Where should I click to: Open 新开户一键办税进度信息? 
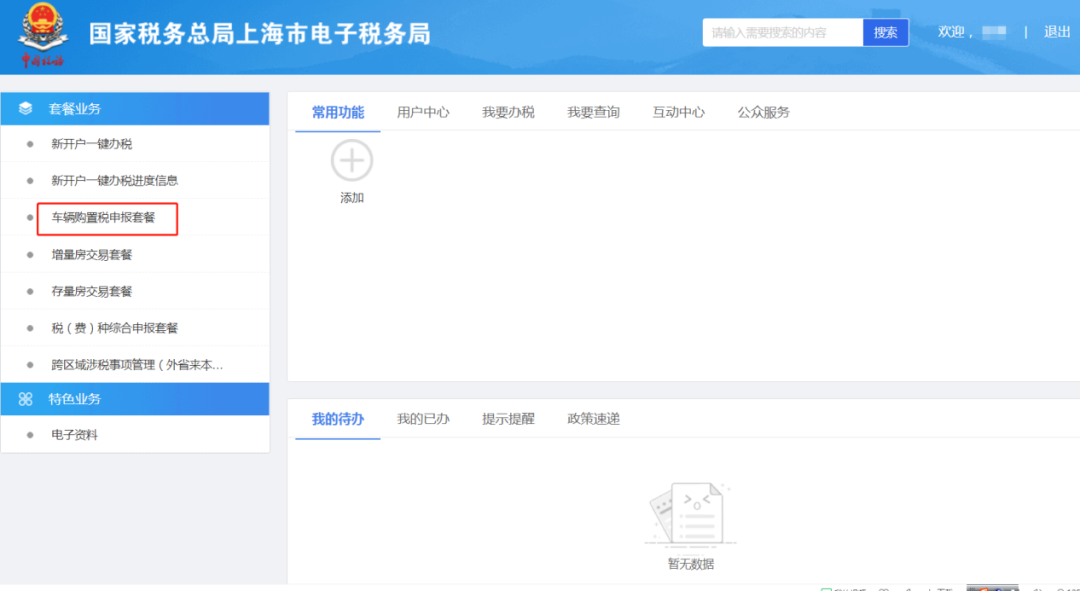pos(115,181)
